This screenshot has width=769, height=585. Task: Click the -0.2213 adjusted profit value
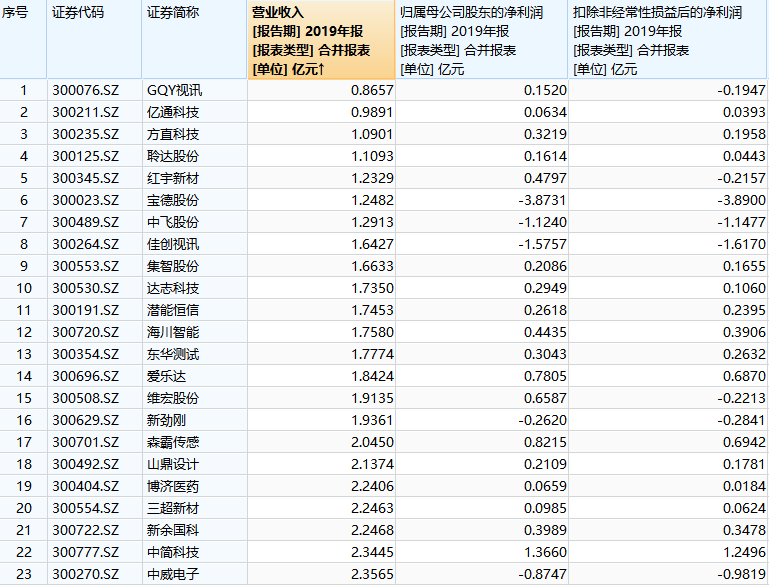point(741,398)
